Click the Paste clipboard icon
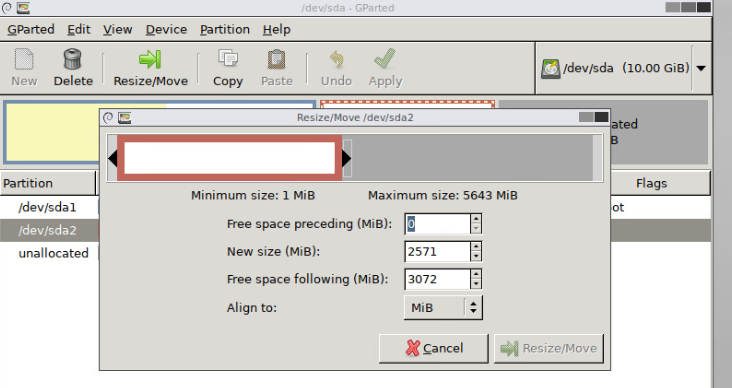732x388 pixels. pos(276,59)
